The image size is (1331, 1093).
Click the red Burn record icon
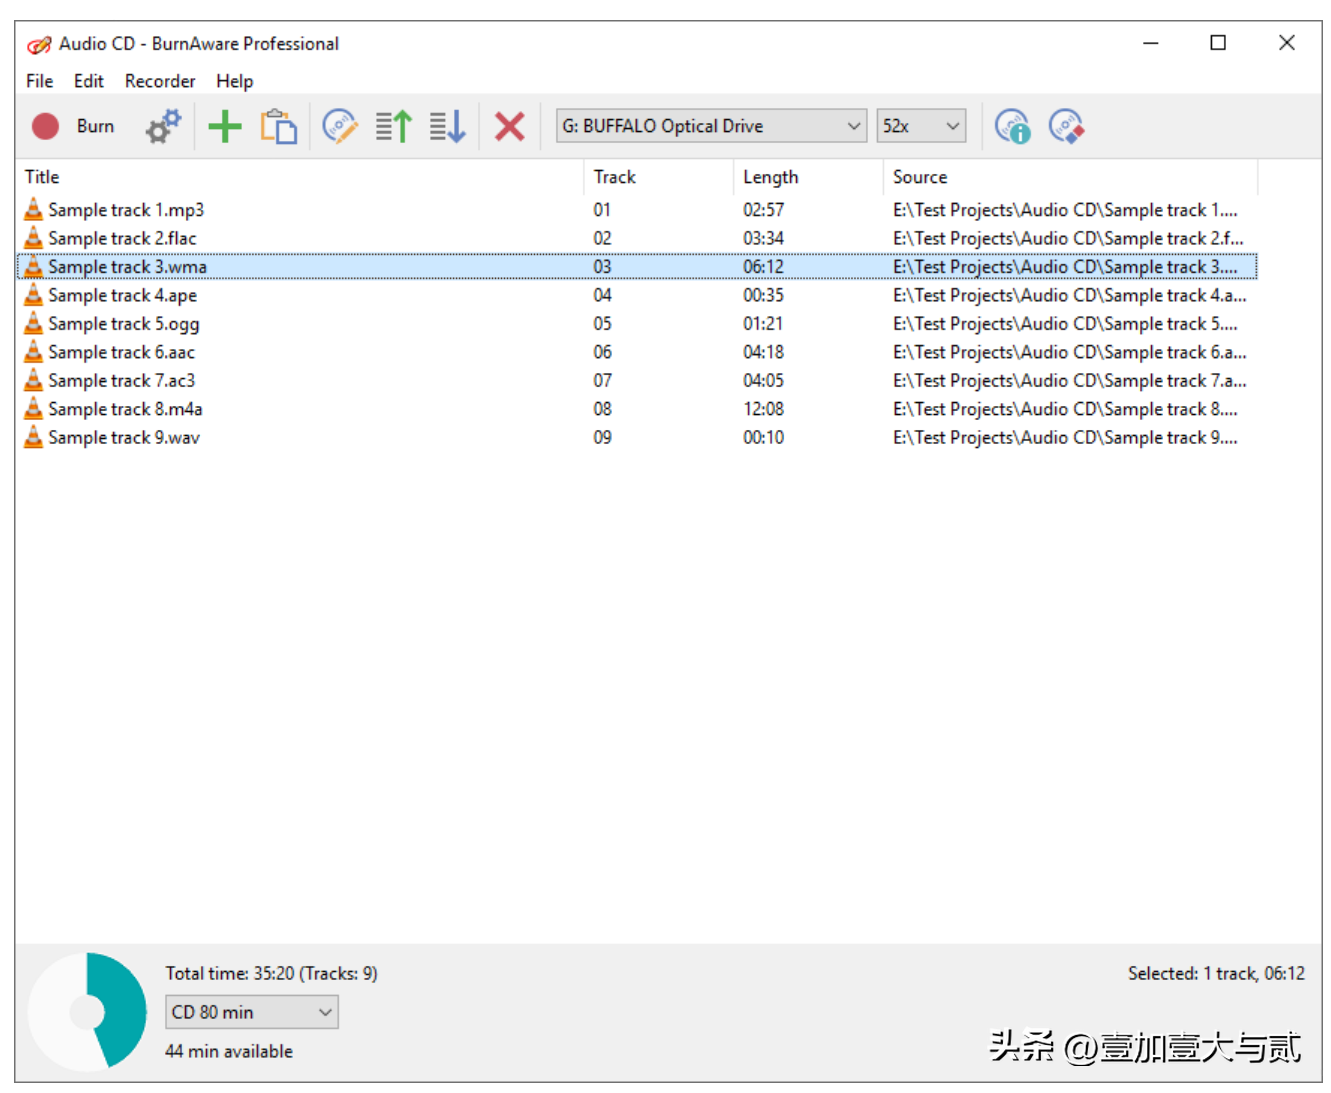pyautogui.click(x=45, y=126)
